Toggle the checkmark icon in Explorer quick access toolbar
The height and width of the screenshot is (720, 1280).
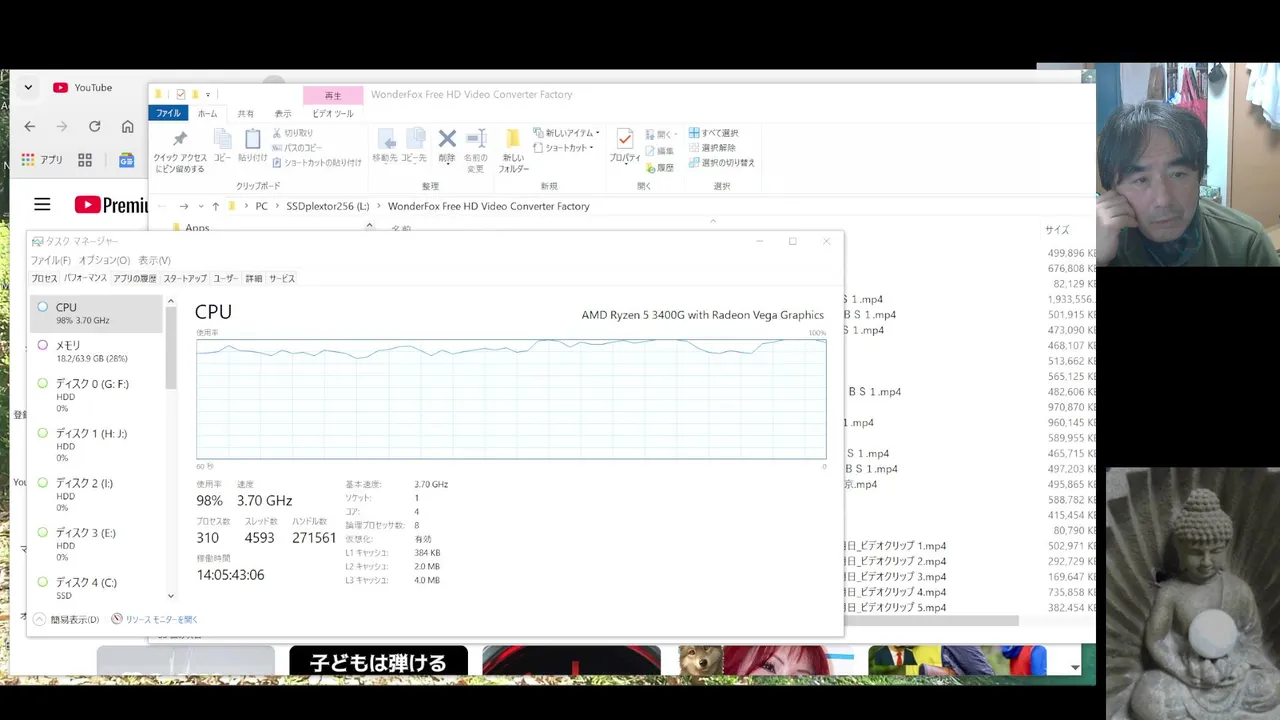click(181, 94)
